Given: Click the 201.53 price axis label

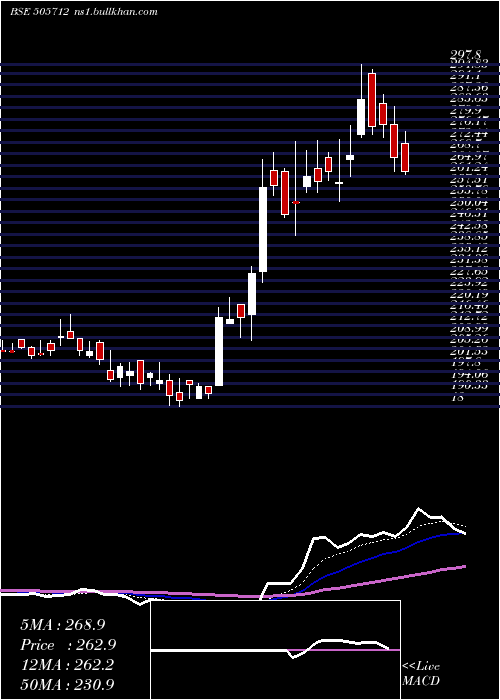Looking at the screenshot, I should tap(470, 352).
